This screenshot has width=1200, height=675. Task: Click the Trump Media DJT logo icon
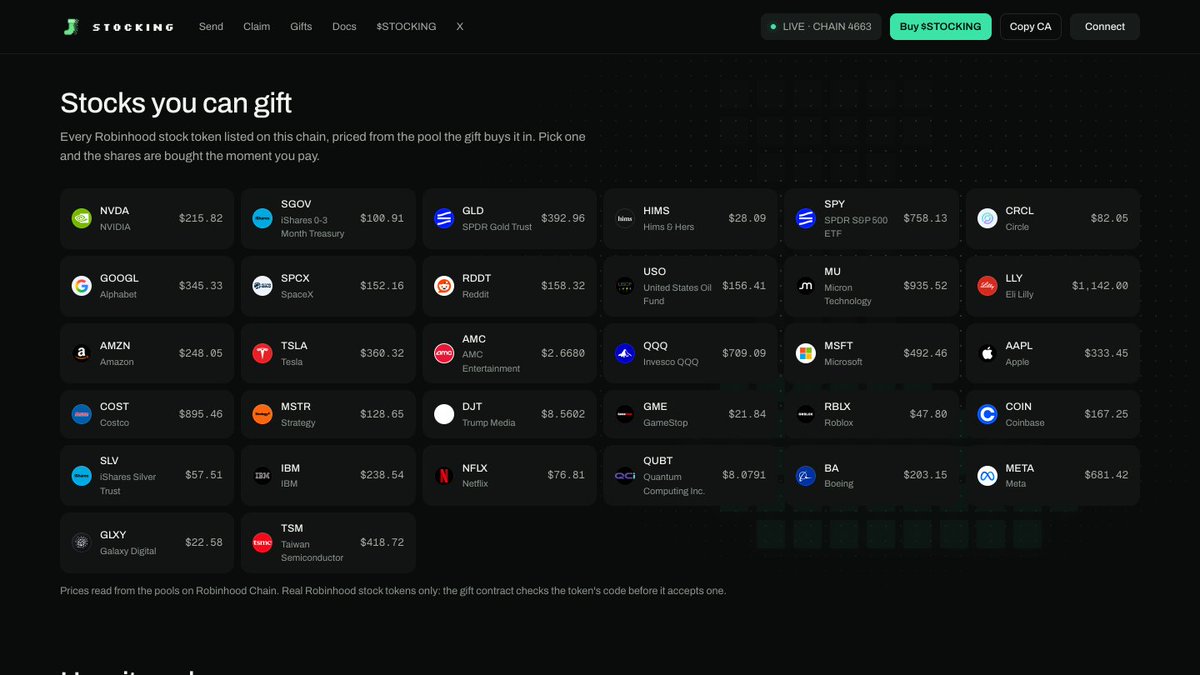point(444,414)
